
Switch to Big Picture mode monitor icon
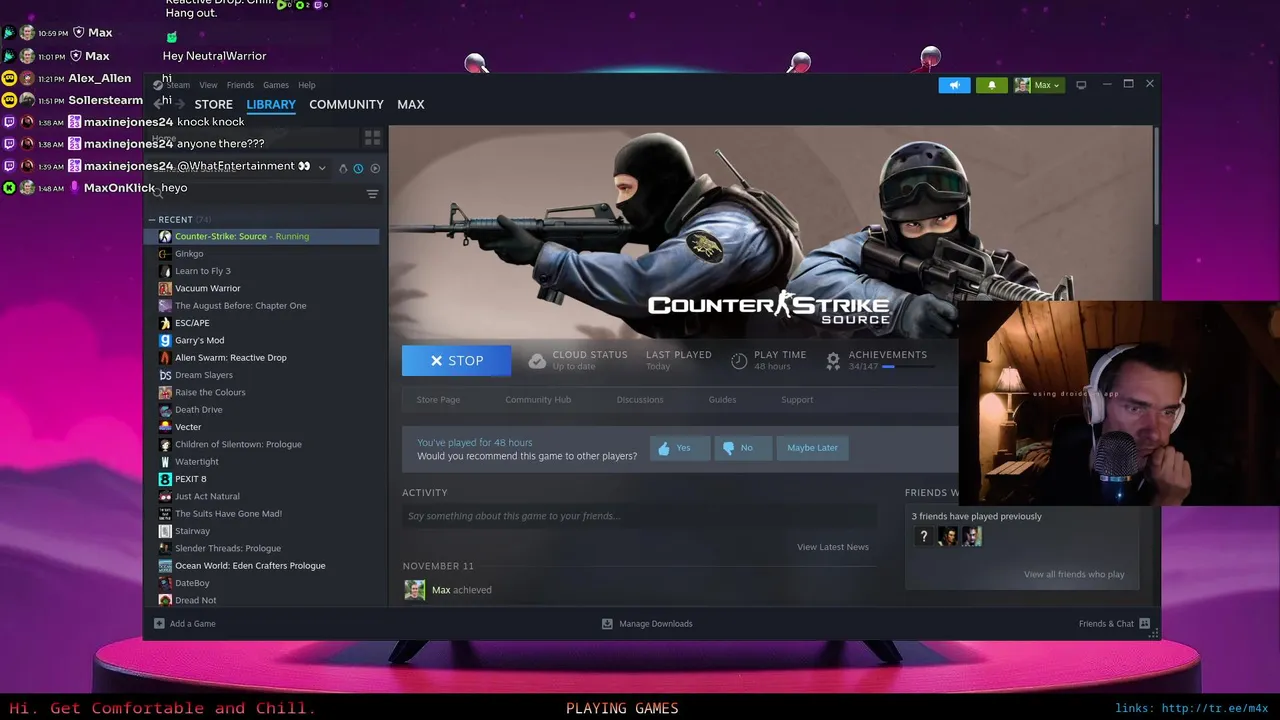coord(1081,85)
